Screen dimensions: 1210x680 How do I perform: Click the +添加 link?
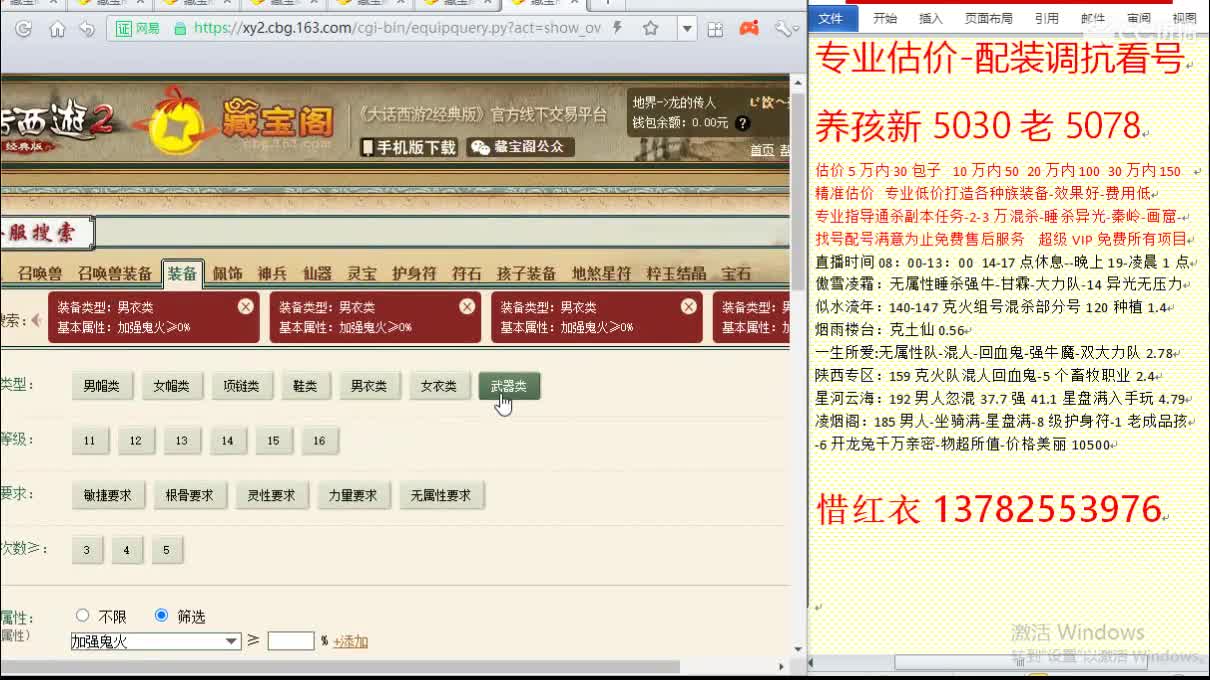pos(350,642)
